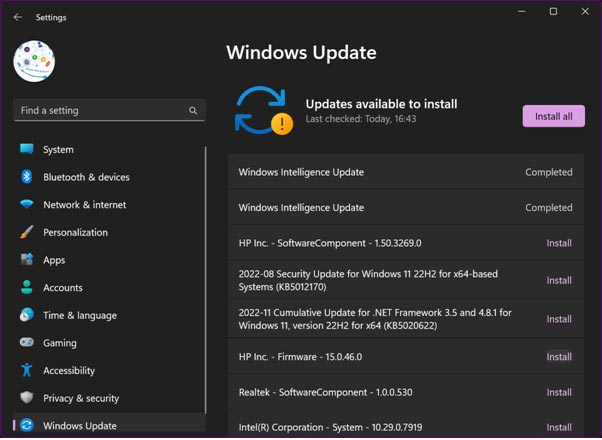
Task: Click the Intel(R) Corporation System update name
Action: [x=330, y=427]
